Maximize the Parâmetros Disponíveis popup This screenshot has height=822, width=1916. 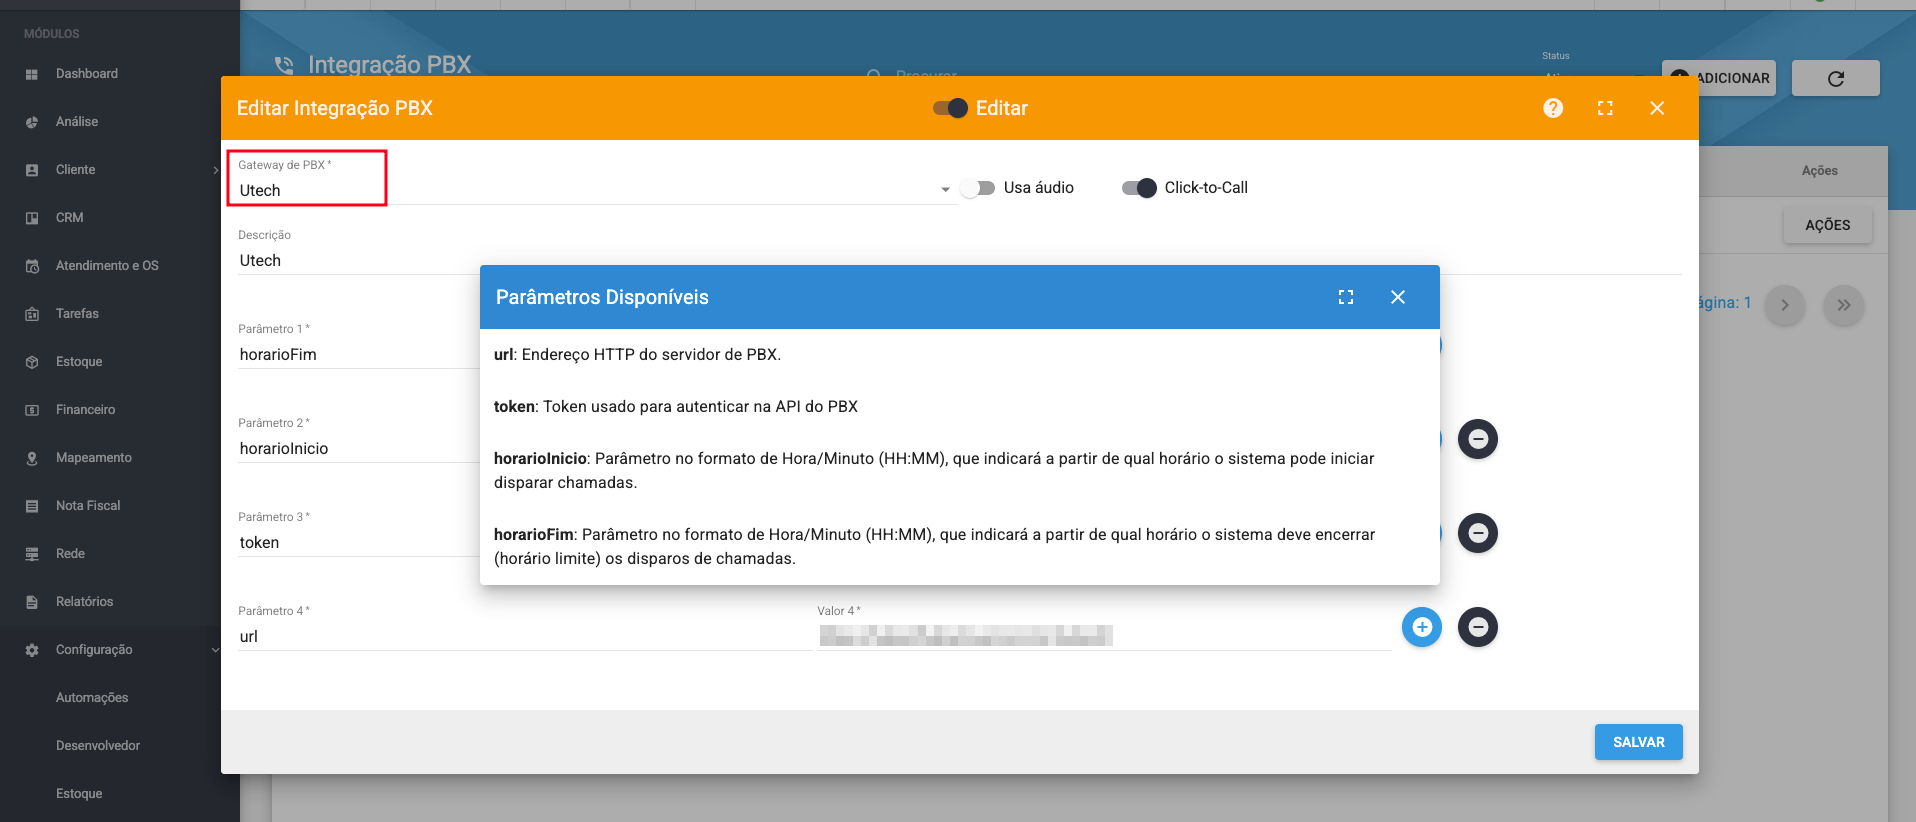(x=1346, y=297)
